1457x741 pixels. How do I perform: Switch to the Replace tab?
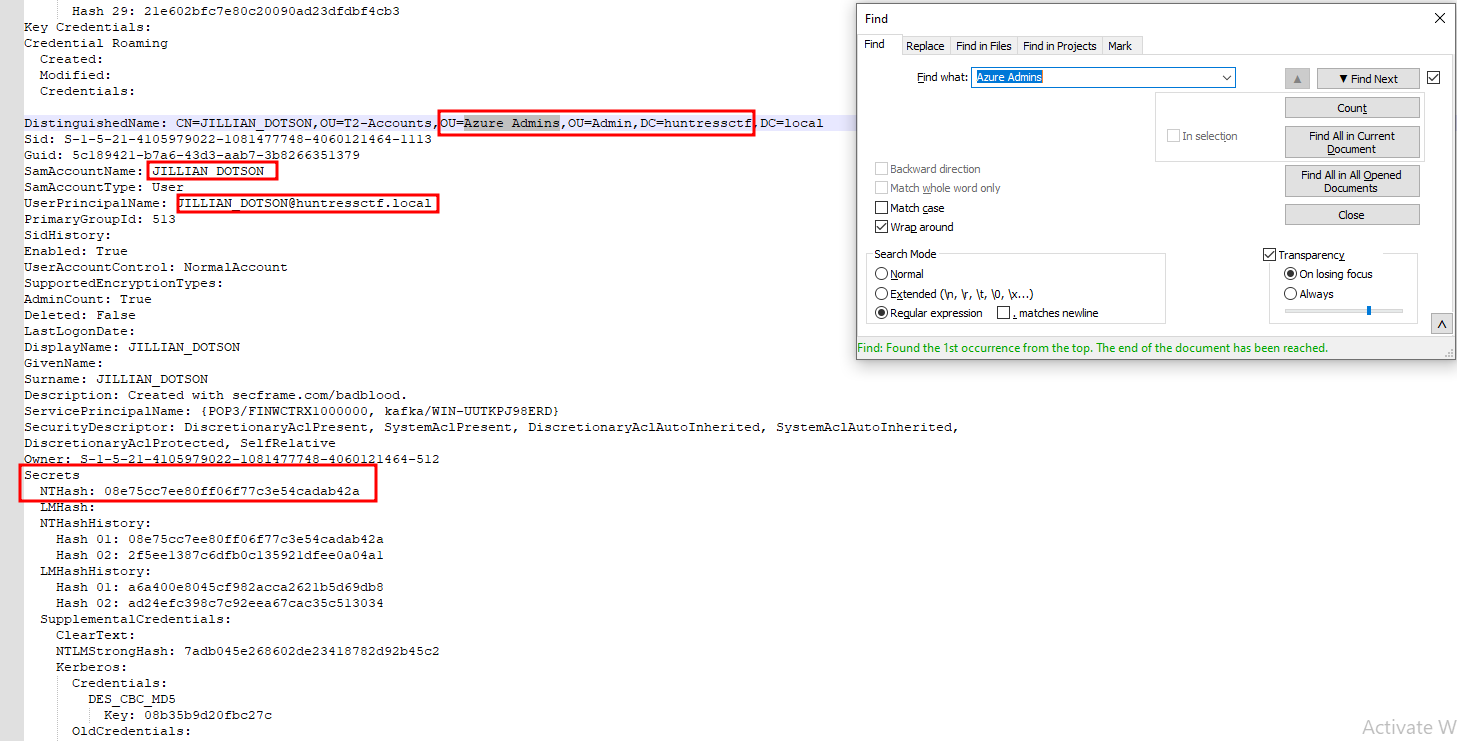click(925, 46)
